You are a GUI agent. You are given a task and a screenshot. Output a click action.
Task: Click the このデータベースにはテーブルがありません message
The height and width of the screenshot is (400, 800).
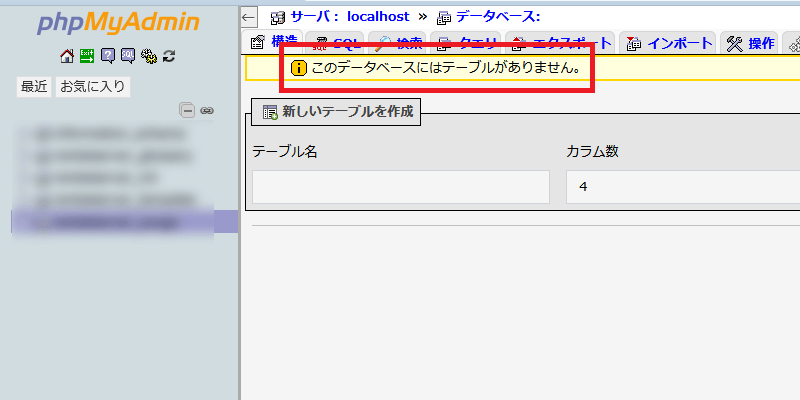[446, 68]
